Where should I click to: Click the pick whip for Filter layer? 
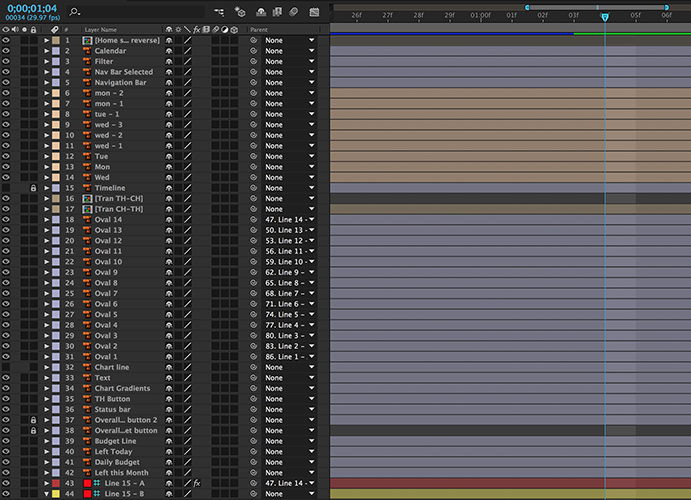click(x=254, y=61)
